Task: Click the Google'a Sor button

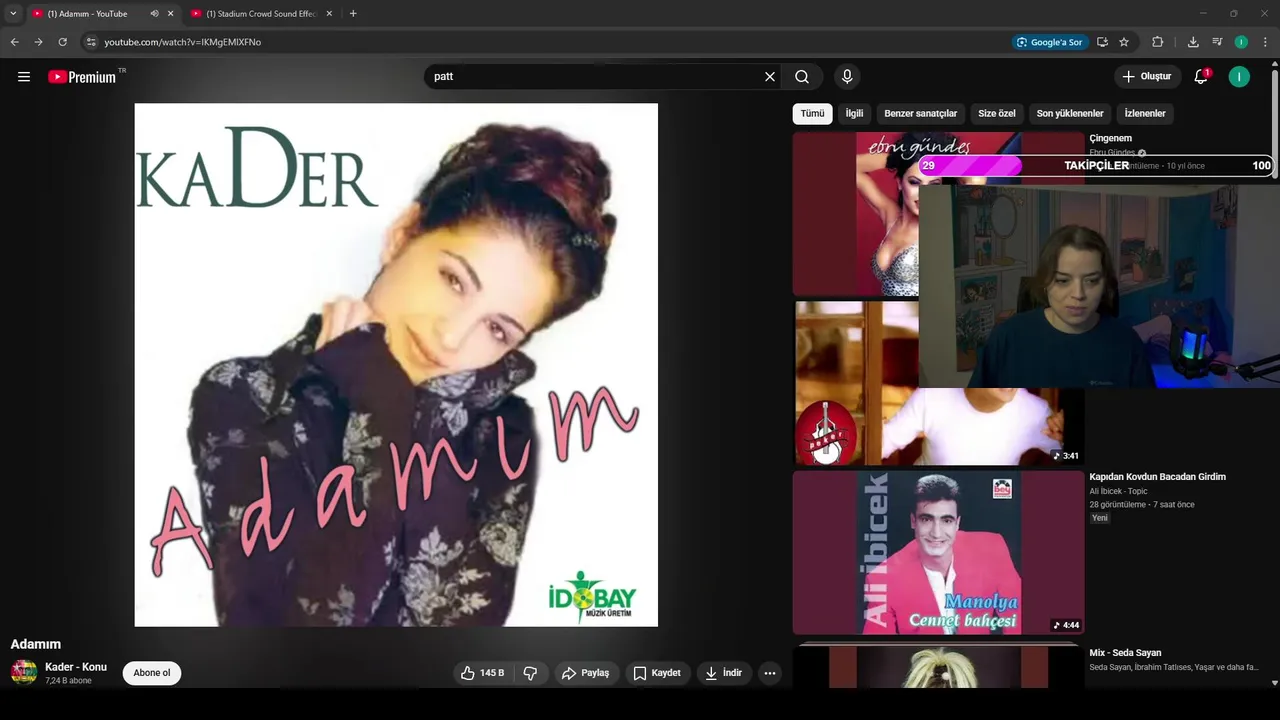Action: (x=1049, y=42)
